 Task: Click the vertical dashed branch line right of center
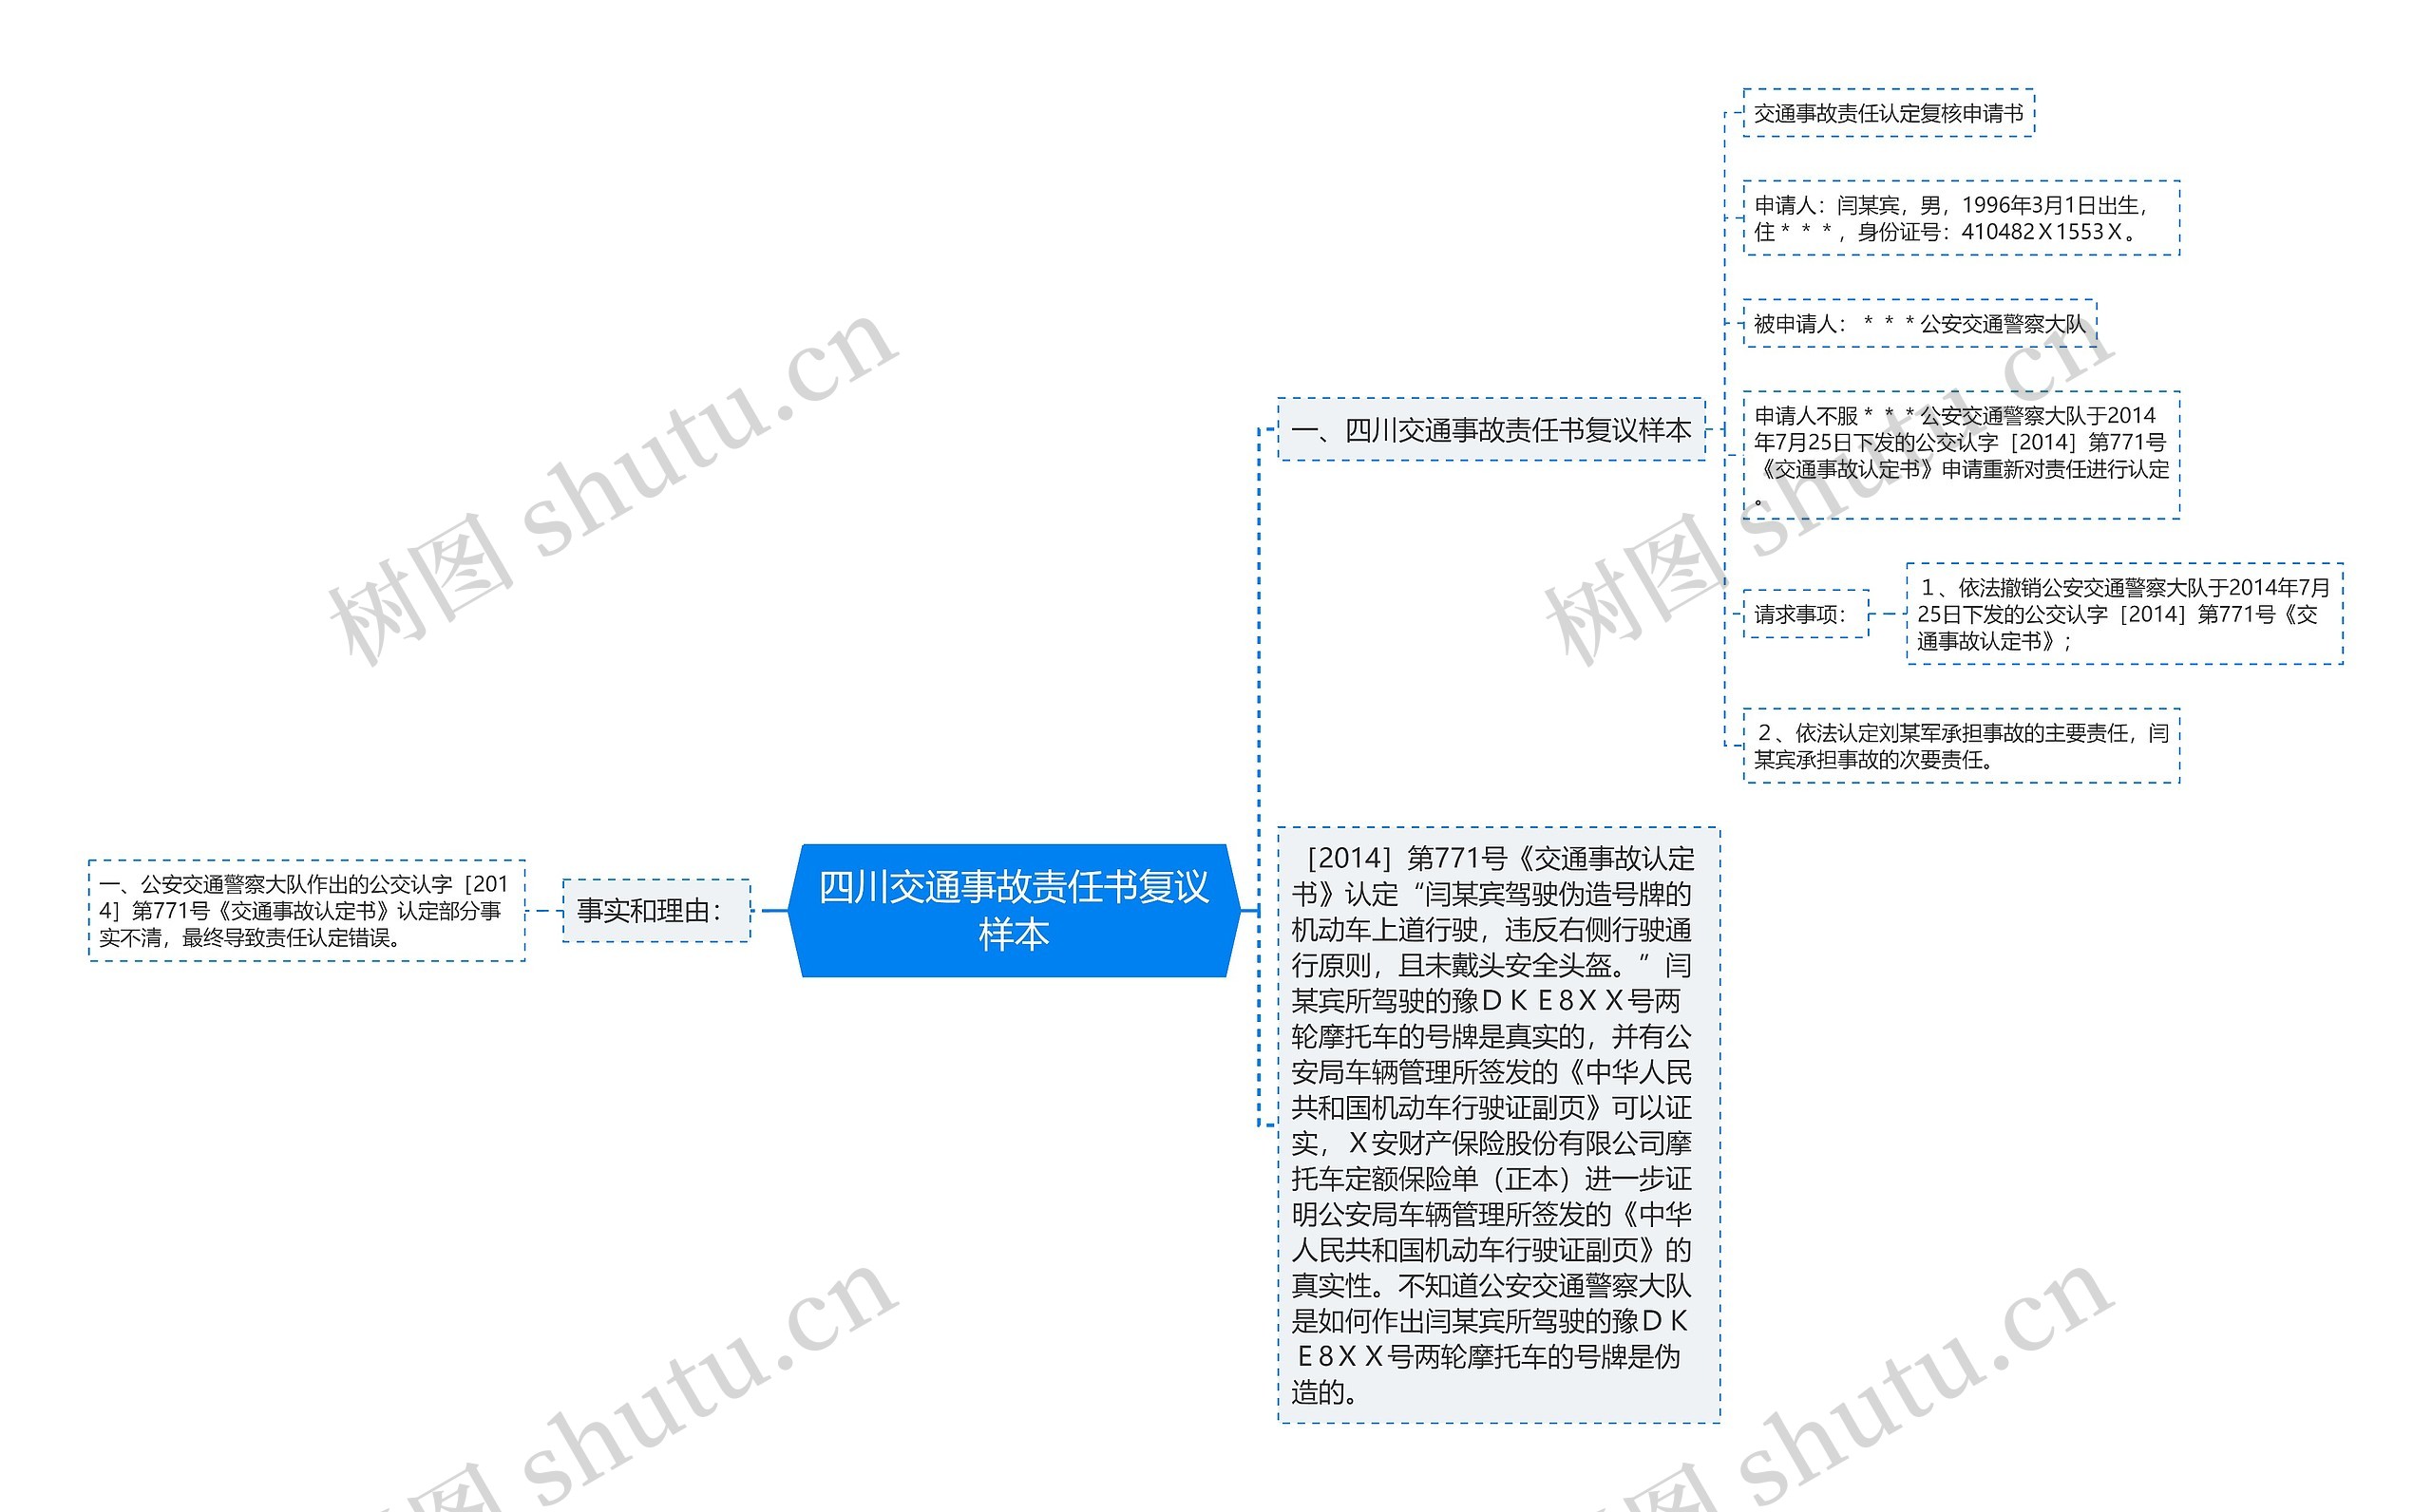tap(1259, 700)
